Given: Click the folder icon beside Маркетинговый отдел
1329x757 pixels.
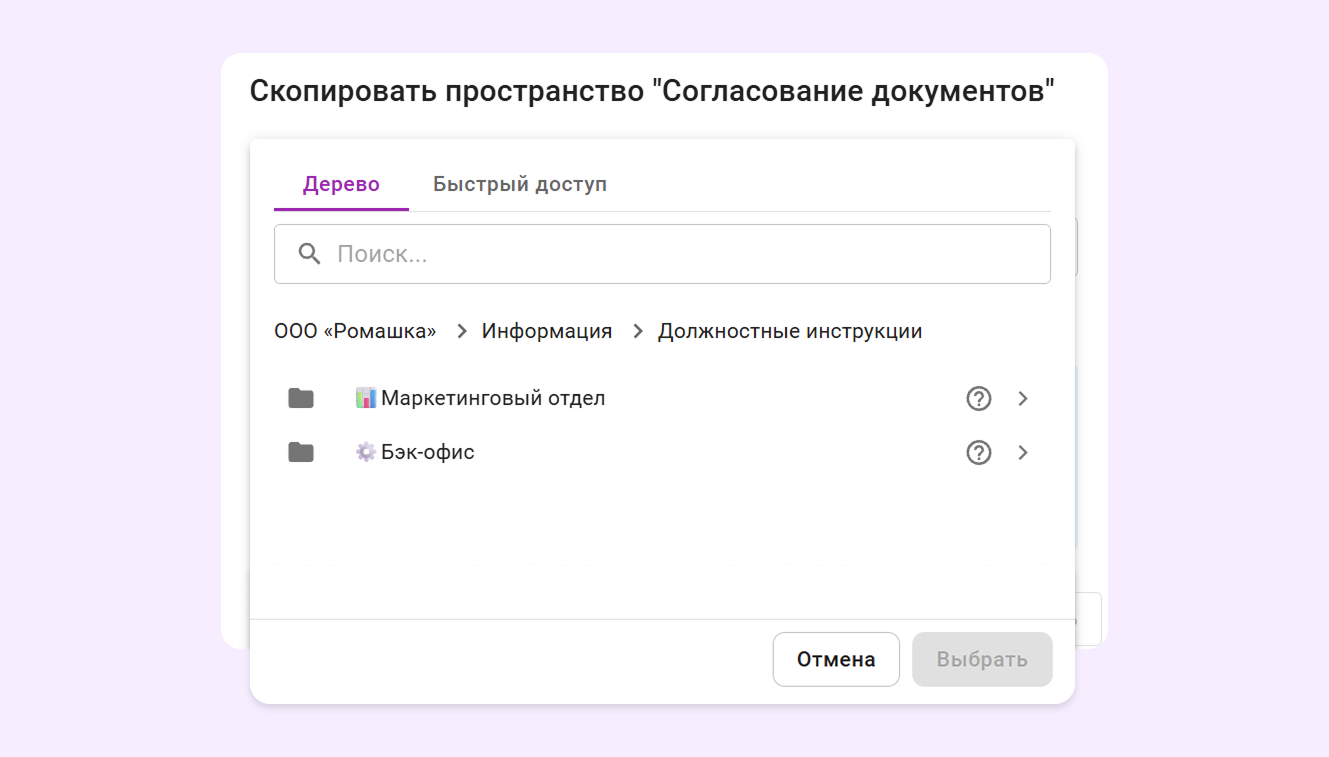Looking at the screenshot, I should [301, 398].
